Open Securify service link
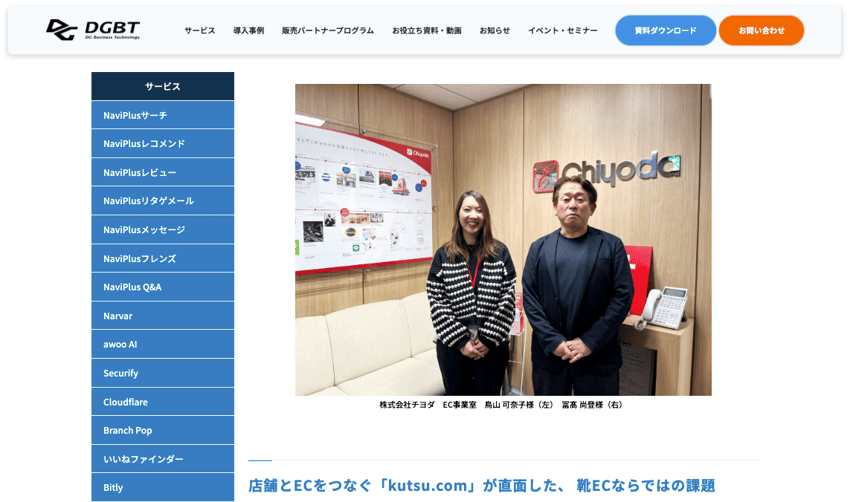Viewport: 850px width, 502px height. pos(163,373)
